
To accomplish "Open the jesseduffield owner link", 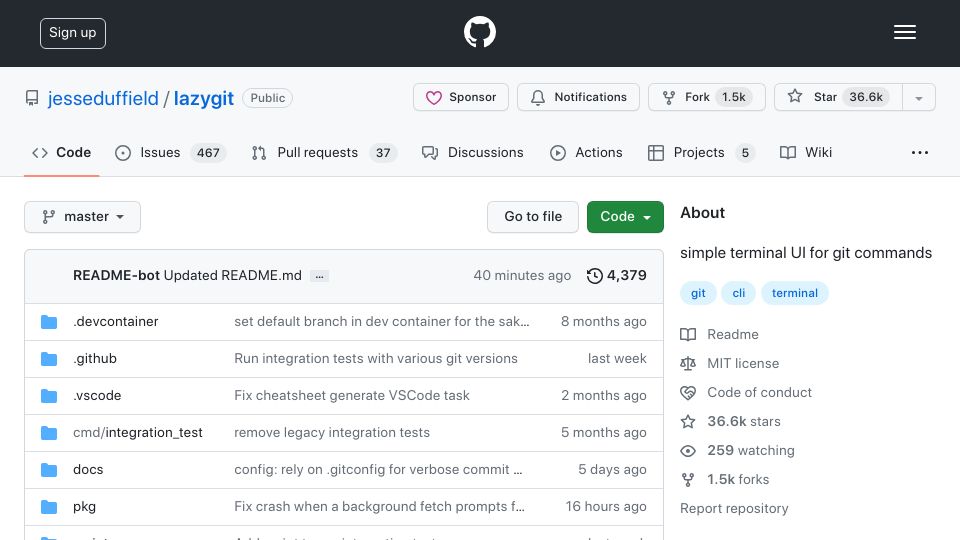I will pos(103,98).
